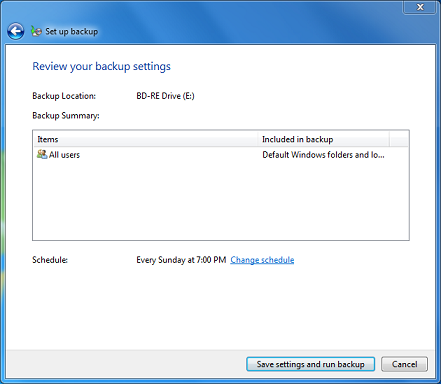
Task: Click the 'Set up backup' title text
Action: tap(72, 31)
